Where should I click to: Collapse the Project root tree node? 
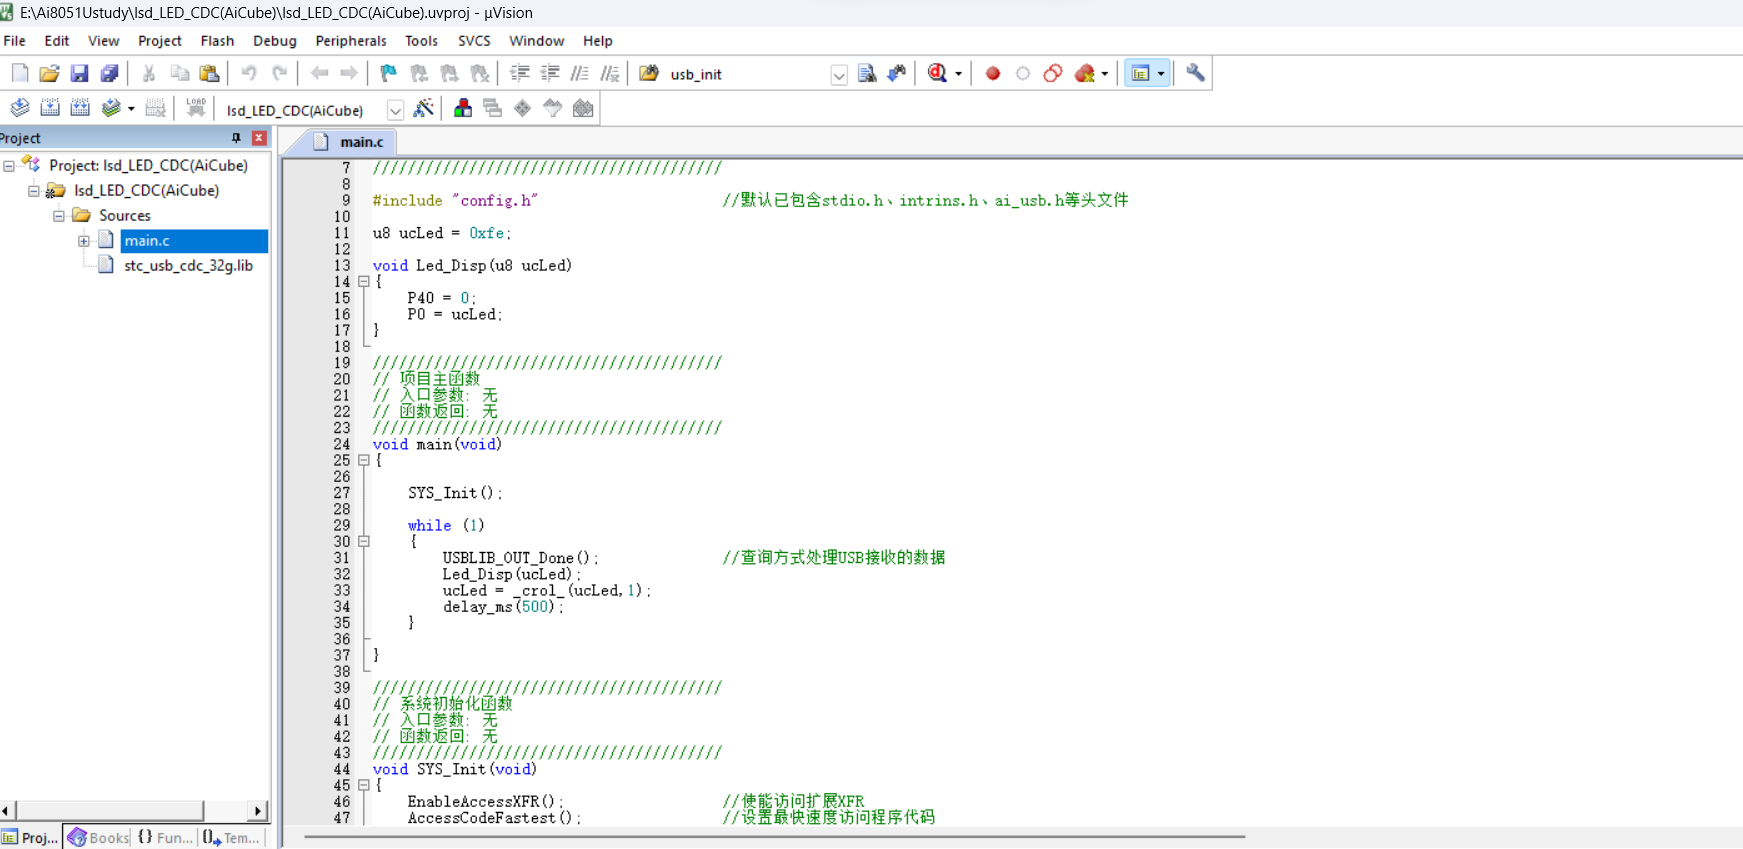click(x=9, y=166)
